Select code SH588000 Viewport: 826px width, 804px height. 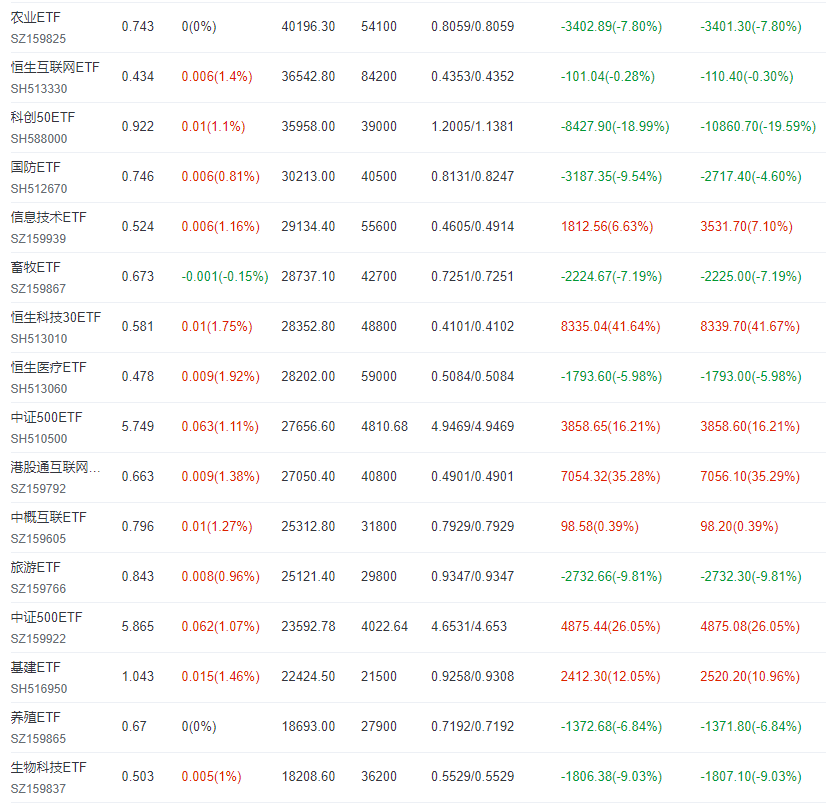coord(39,139)
